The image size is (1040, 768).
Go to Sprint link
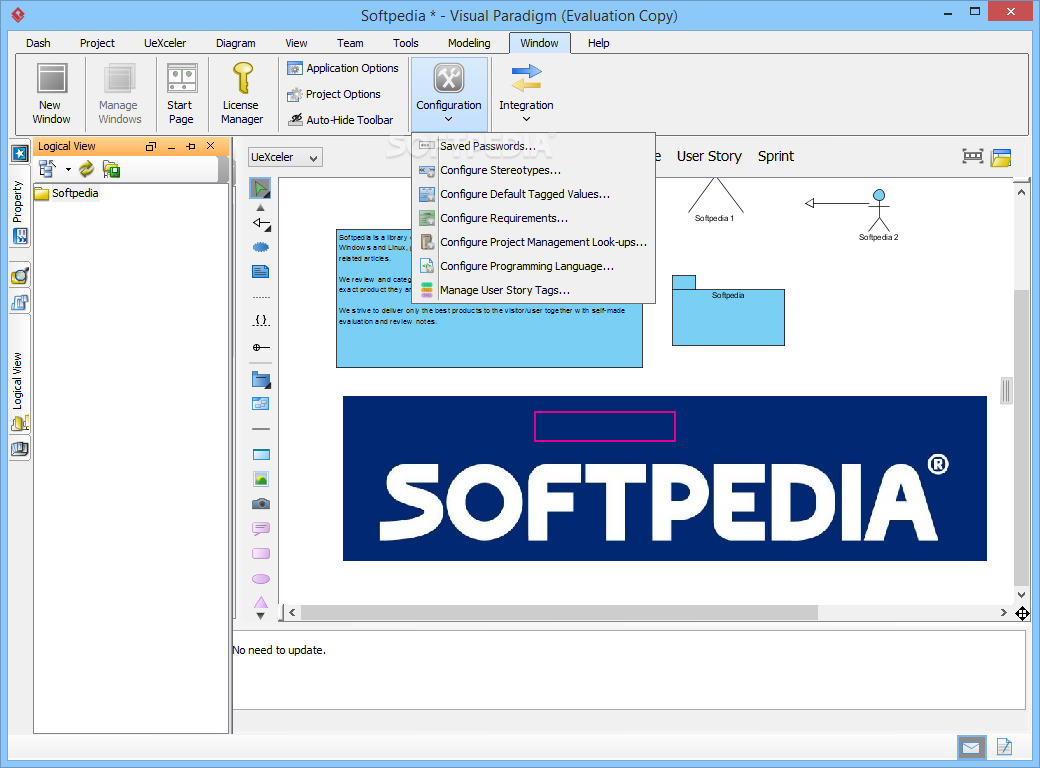click(775, 157)
